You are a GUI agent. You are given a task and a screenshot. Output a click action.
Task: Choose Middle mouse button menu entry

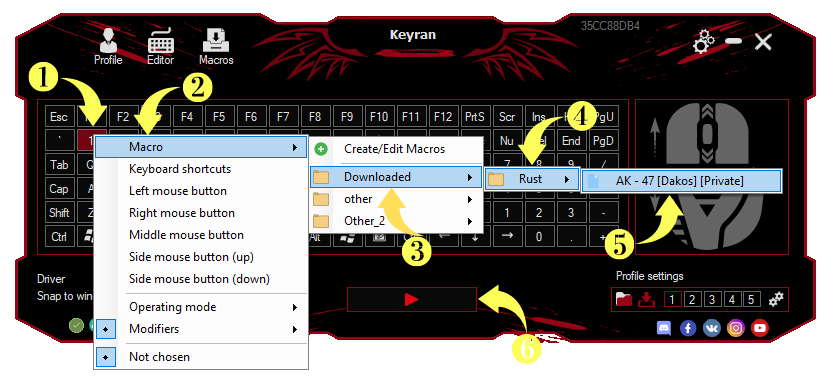tap(202, 235)
